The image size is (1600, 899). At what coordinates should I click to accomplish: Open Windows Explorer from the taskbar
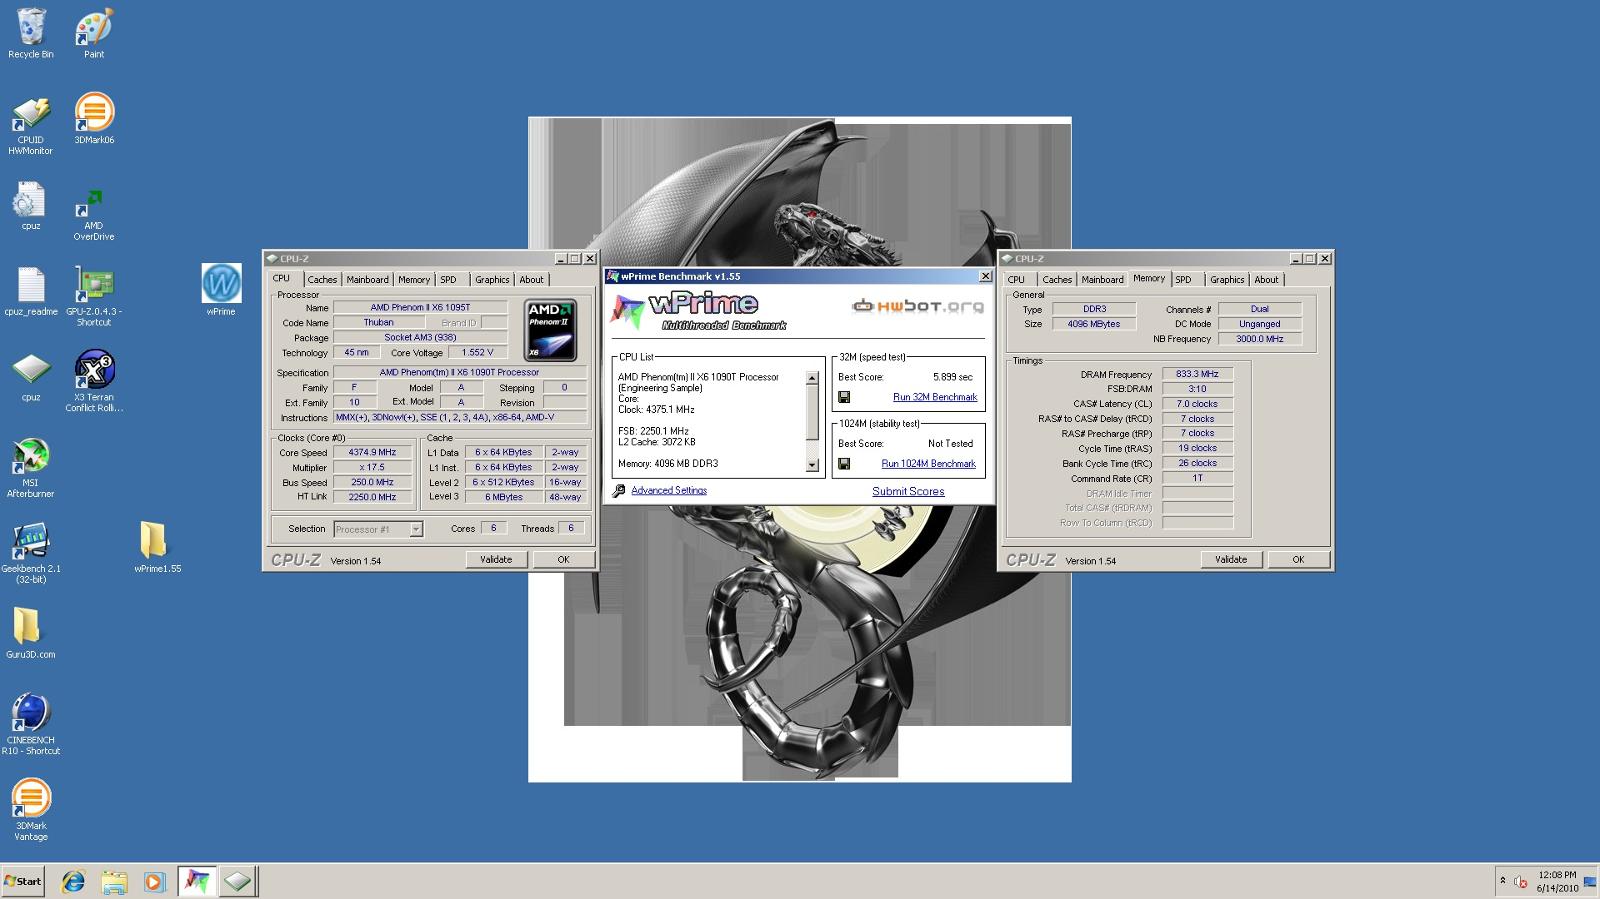114,881
